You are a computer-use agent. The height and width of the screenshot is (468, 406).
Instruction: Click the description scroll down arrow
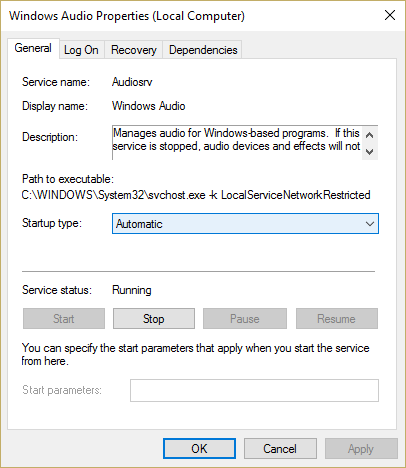pyautogui.click(x=370, y=152)
